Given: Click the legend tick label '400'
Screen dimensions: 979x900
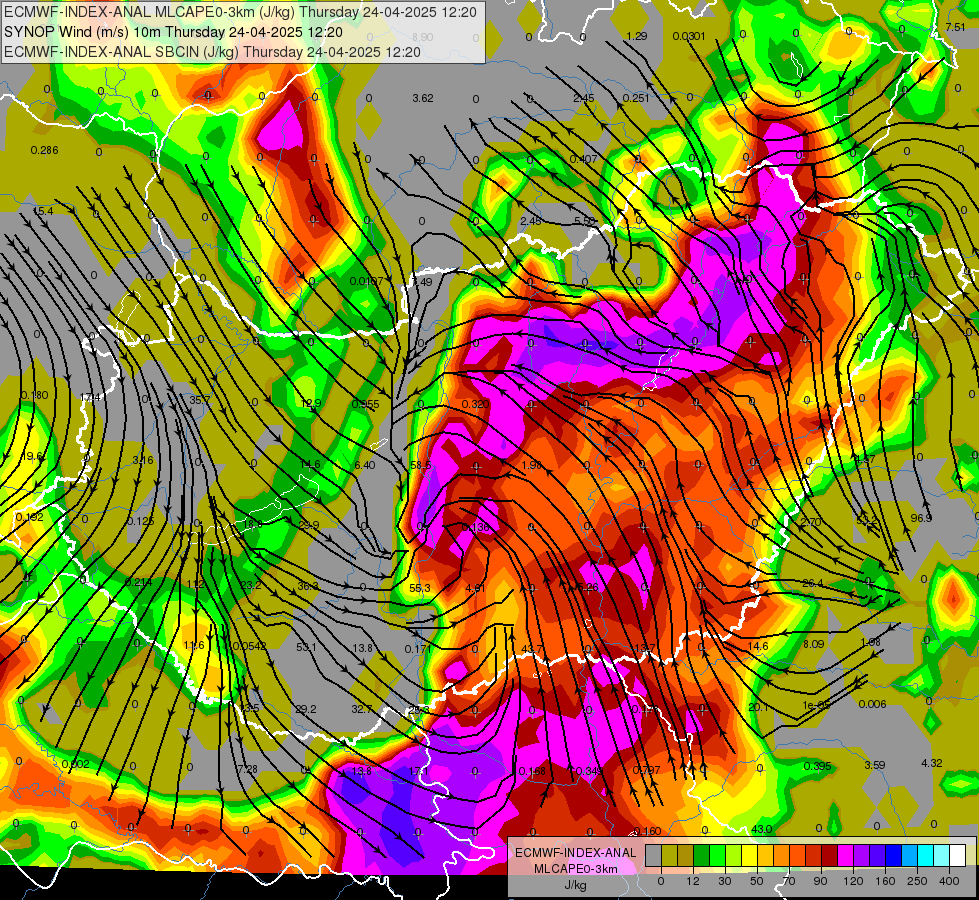Looking at the screenshot, I should pos(950,881).
